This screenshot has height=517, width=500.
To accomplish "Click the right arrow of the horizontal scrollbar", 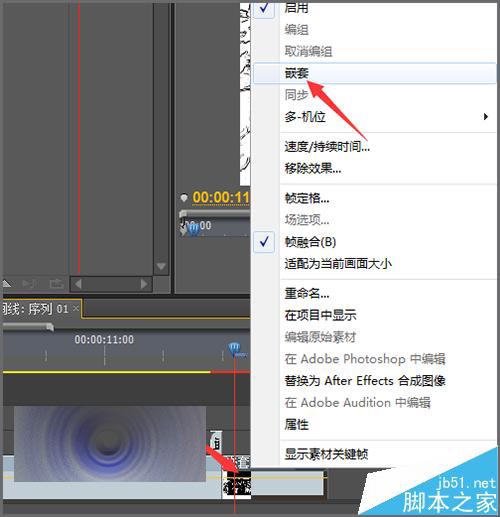I will tap(144, 284).
